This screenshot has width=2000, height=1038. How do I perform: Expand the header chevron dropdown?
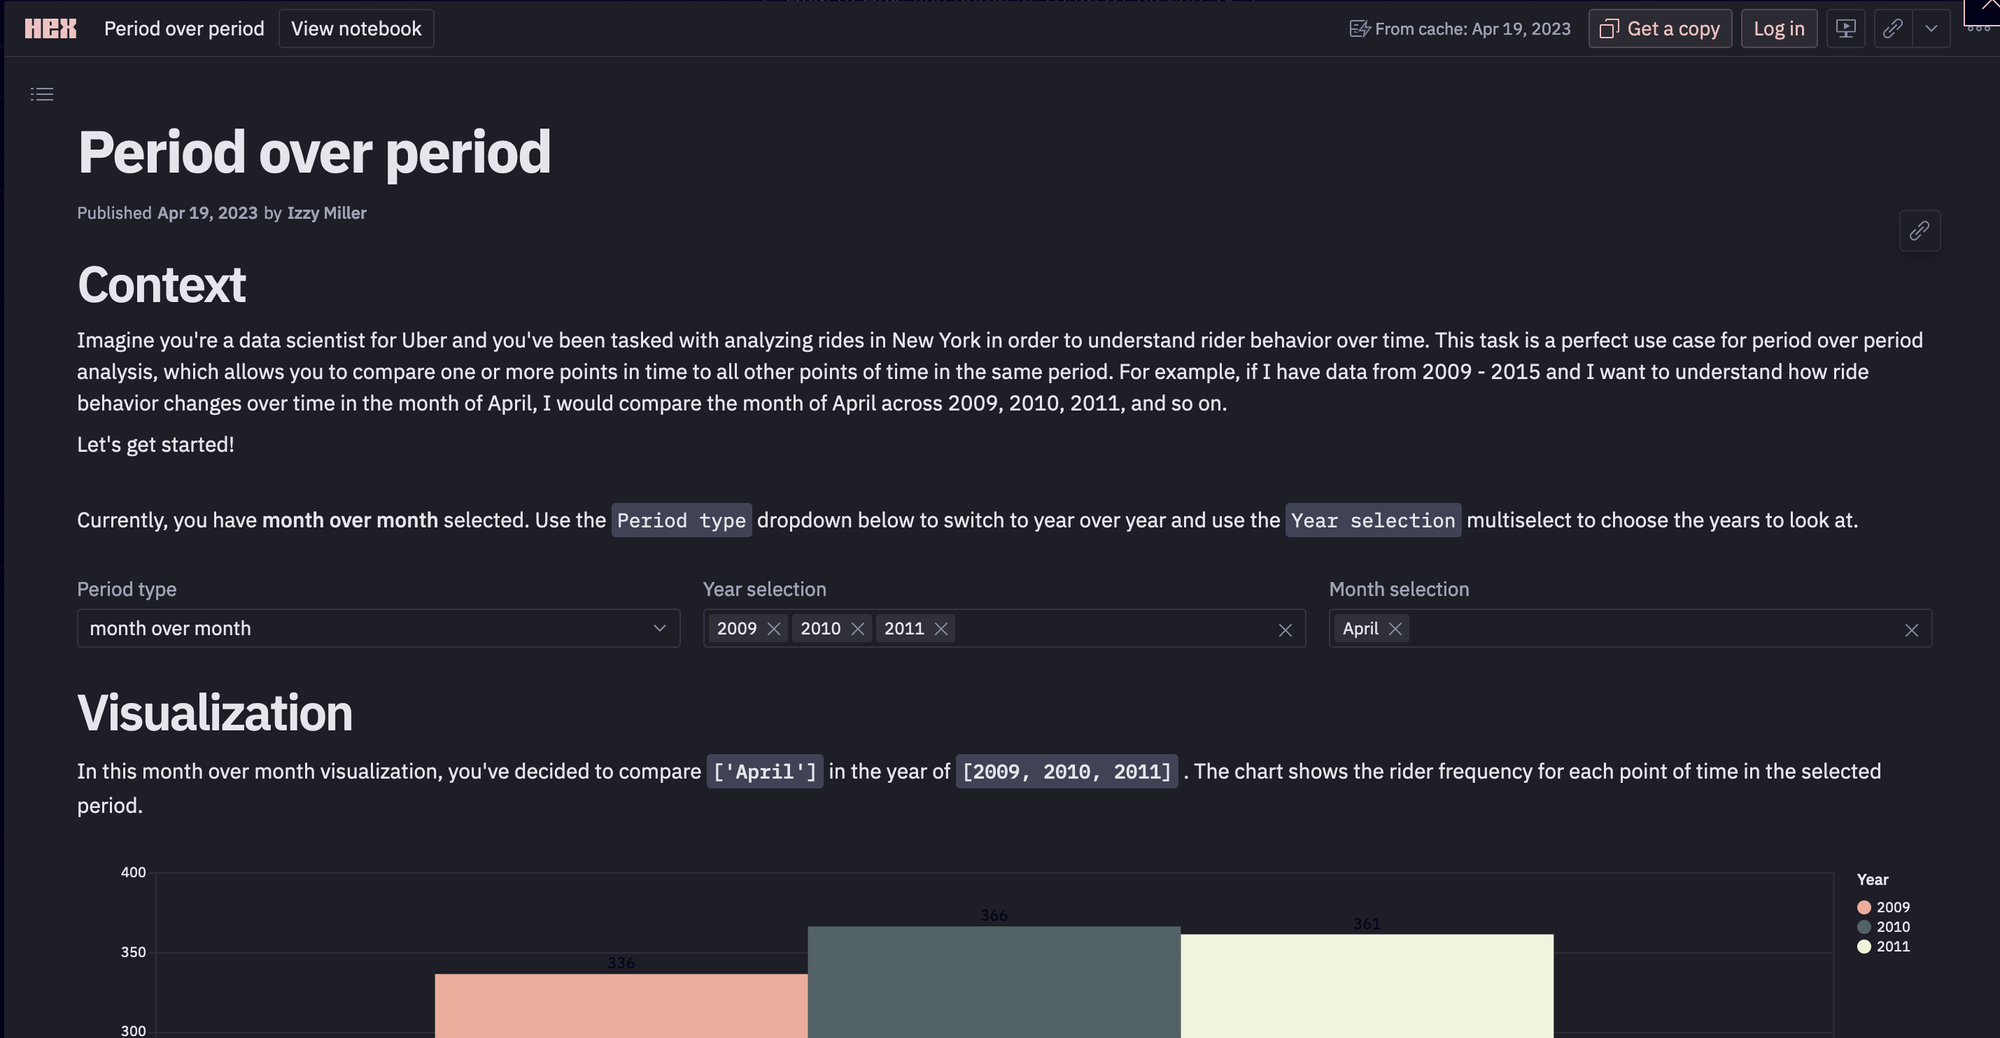click(1931, 29)
